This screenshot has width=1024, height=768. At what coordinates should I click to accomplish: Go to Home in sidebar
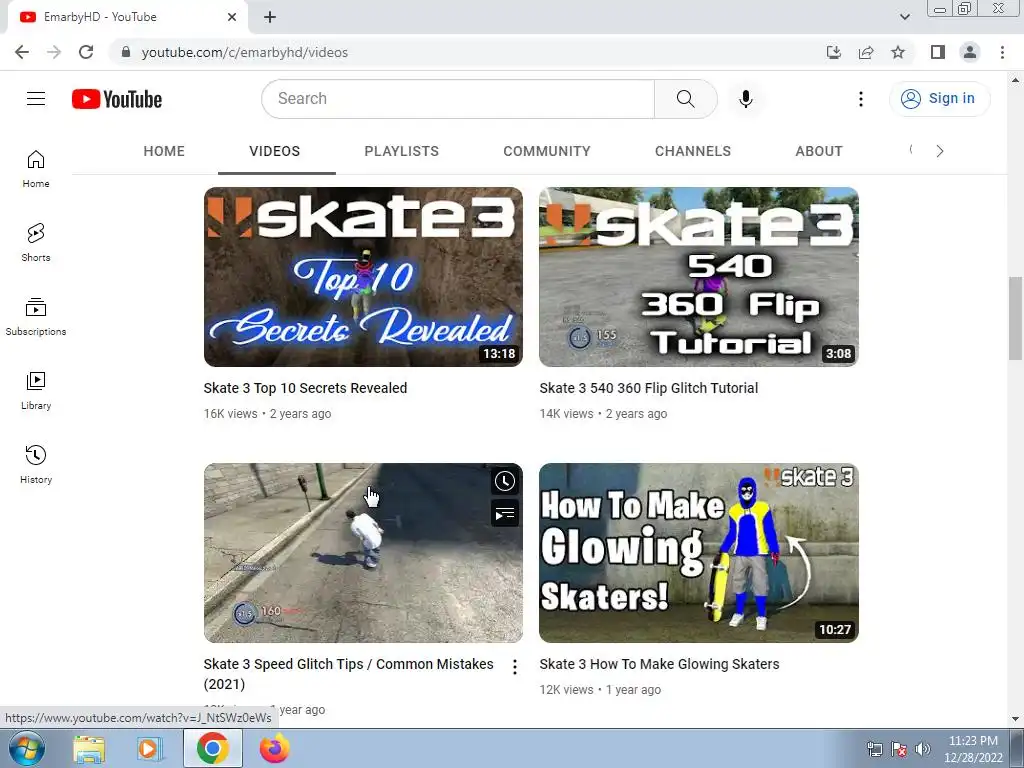36,169
